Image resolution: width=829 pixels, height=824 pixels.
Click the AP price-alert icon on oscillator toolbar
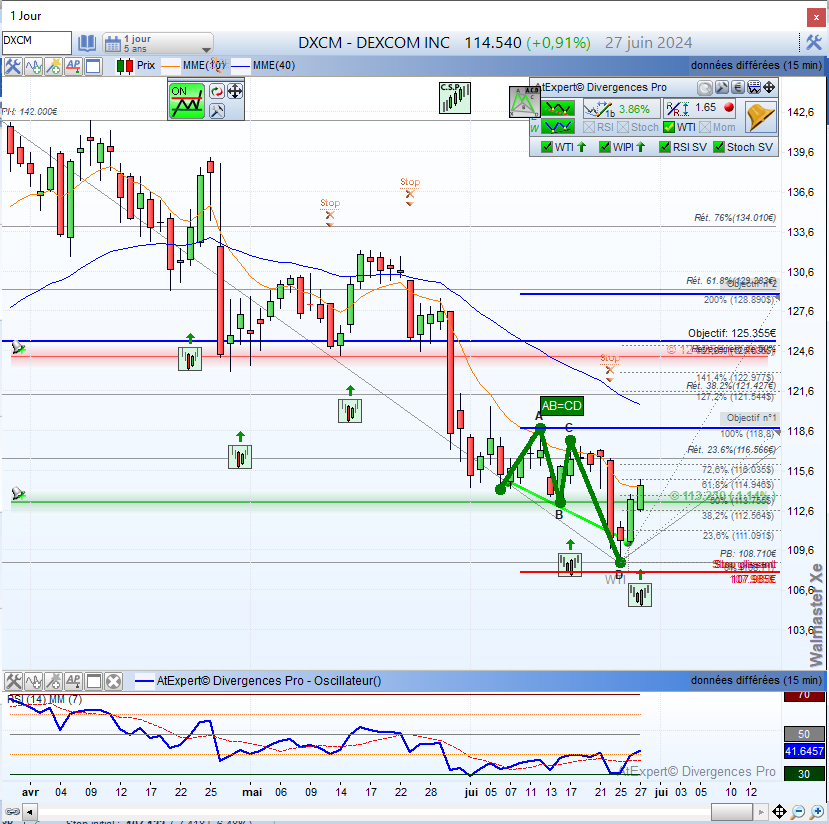[x=73, y=681]
